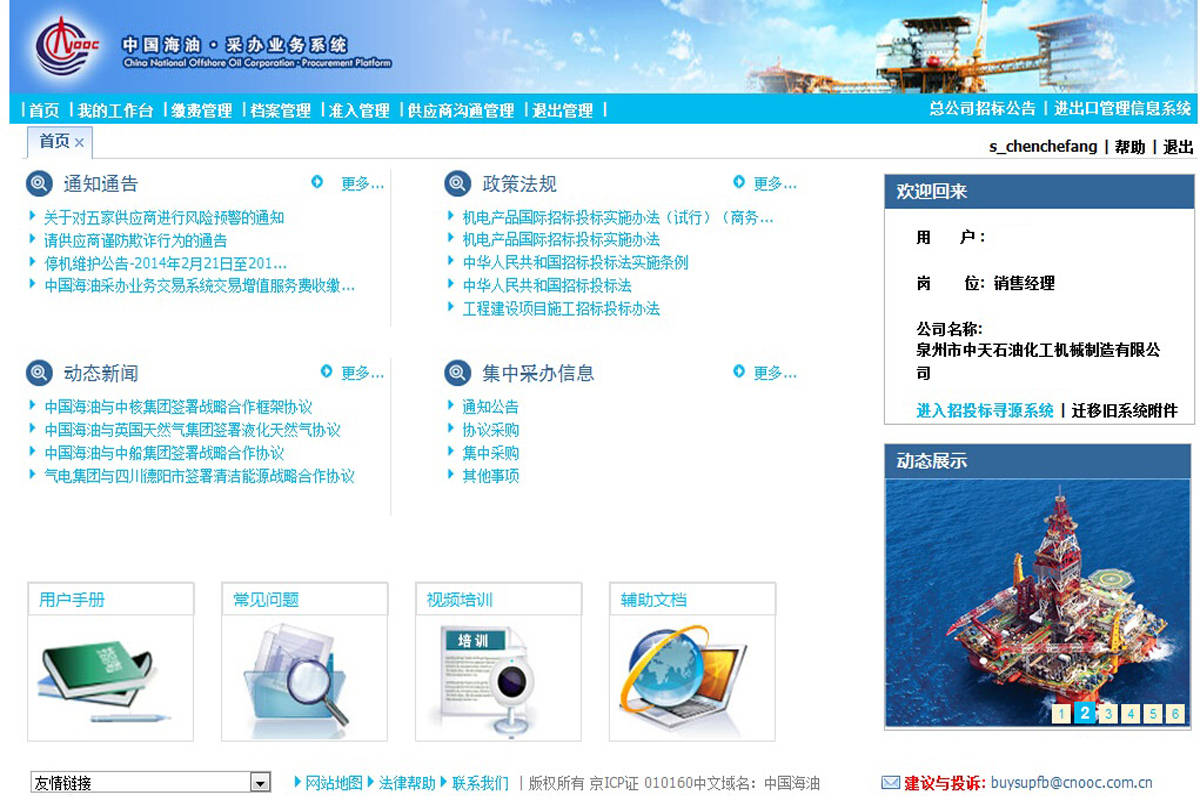Screen dimensions: 1200x800
Task: Expand the 友情链接 dropdown list
Action: (260, 783)
